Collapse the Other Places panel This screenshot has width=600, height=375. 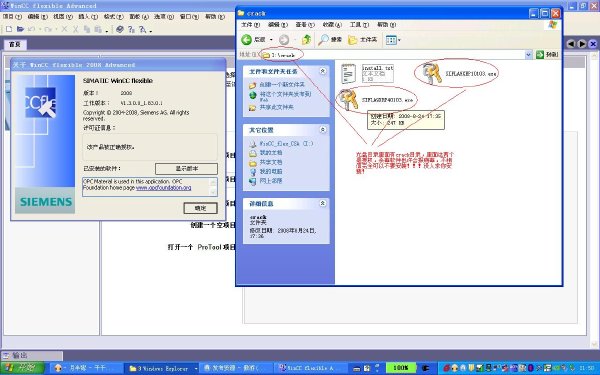point(323,130)
